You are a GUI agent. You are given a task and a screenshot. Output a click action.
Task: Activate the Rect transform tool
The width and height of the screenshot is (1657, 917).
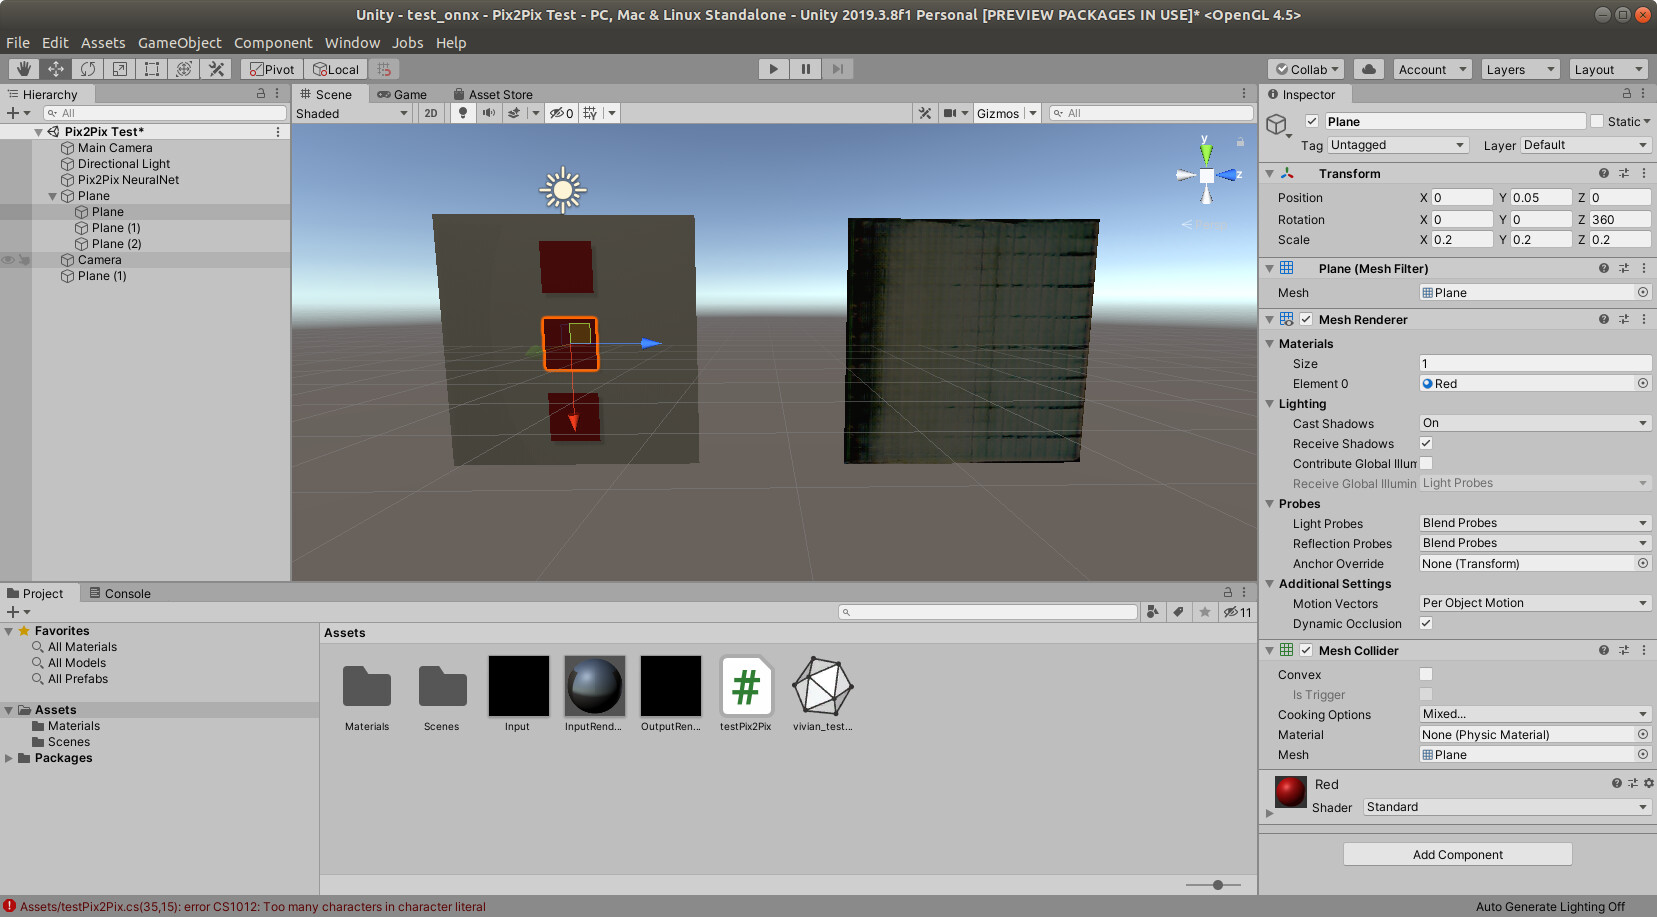tap(151, 69)
